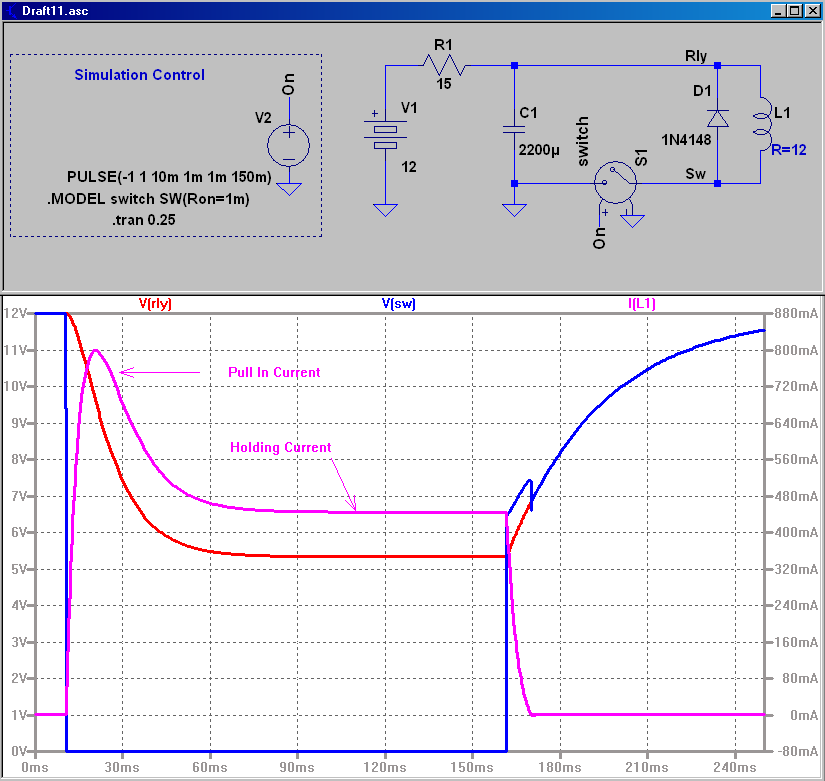Click the ground symbol under C1
The image size is (825, 781).
[514, 210]
